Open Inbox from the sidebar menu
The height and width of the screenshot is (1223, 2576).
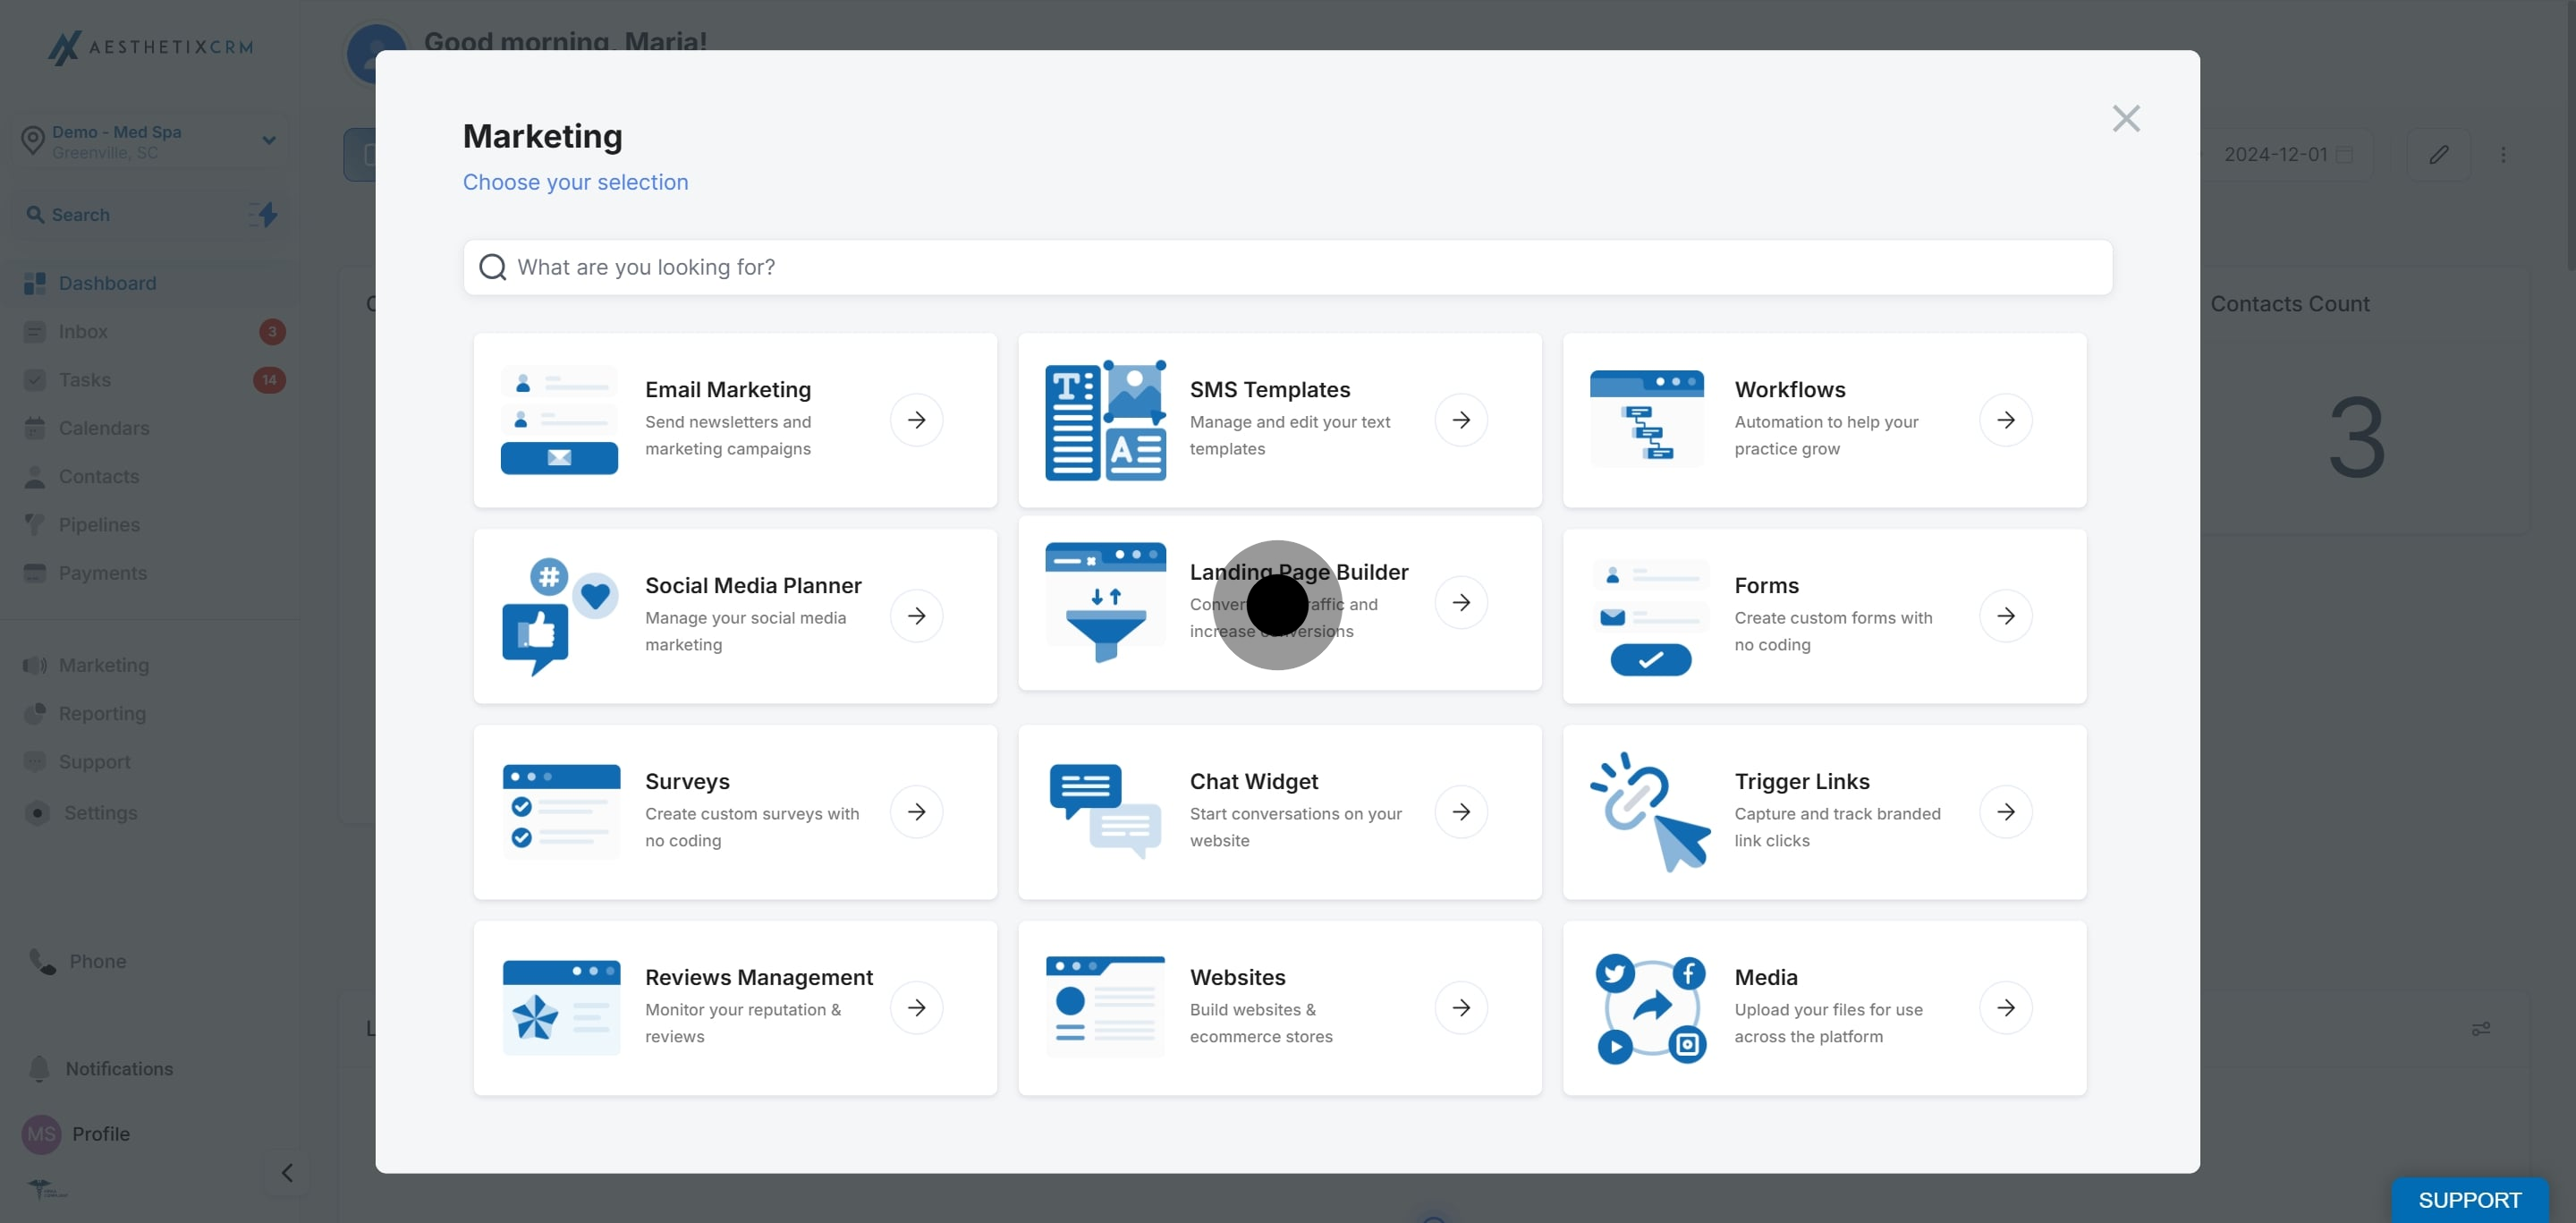coord(83,332)
